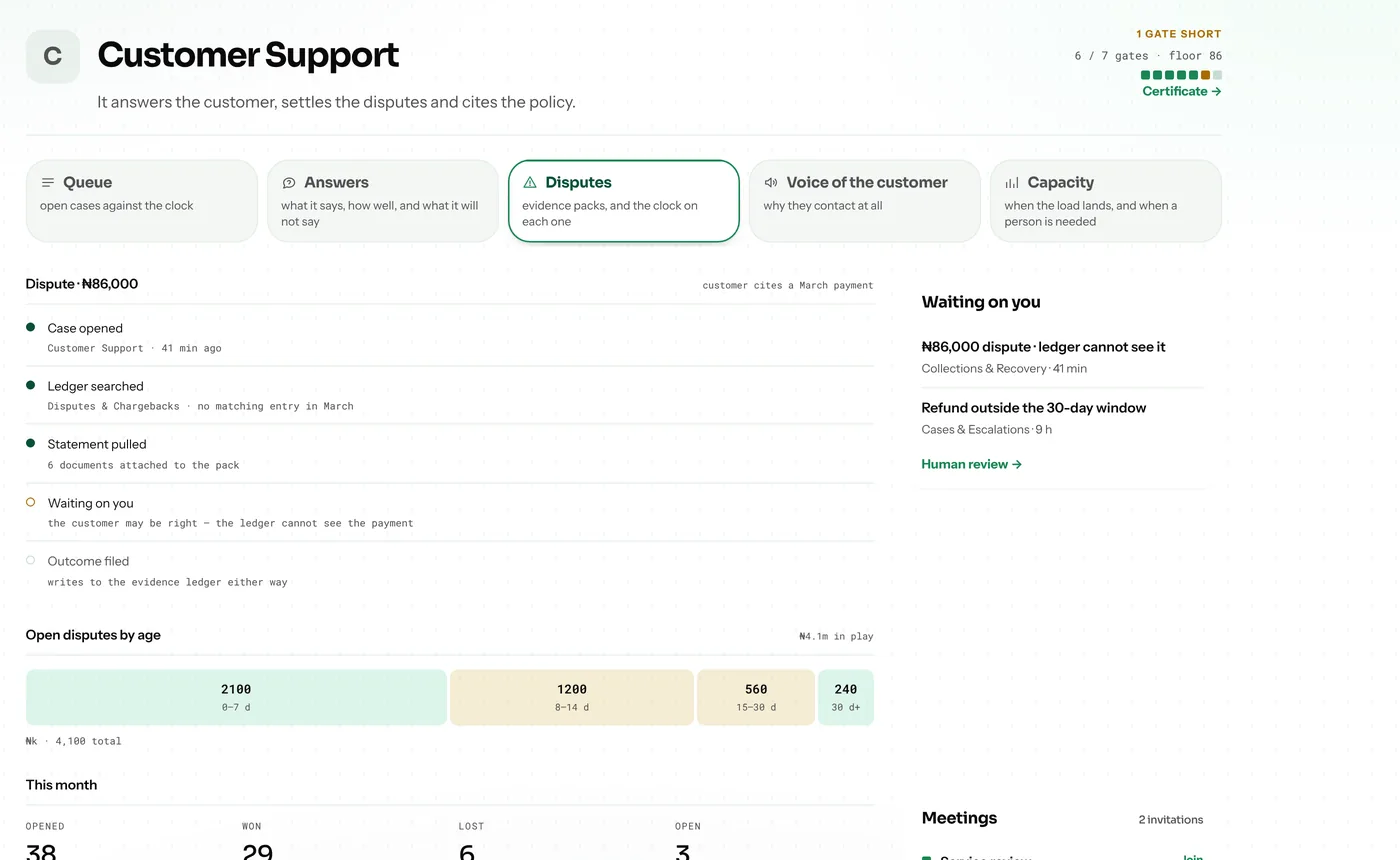
Task: Switch to the Capacity tab
Action: (x=1106, y=201)
